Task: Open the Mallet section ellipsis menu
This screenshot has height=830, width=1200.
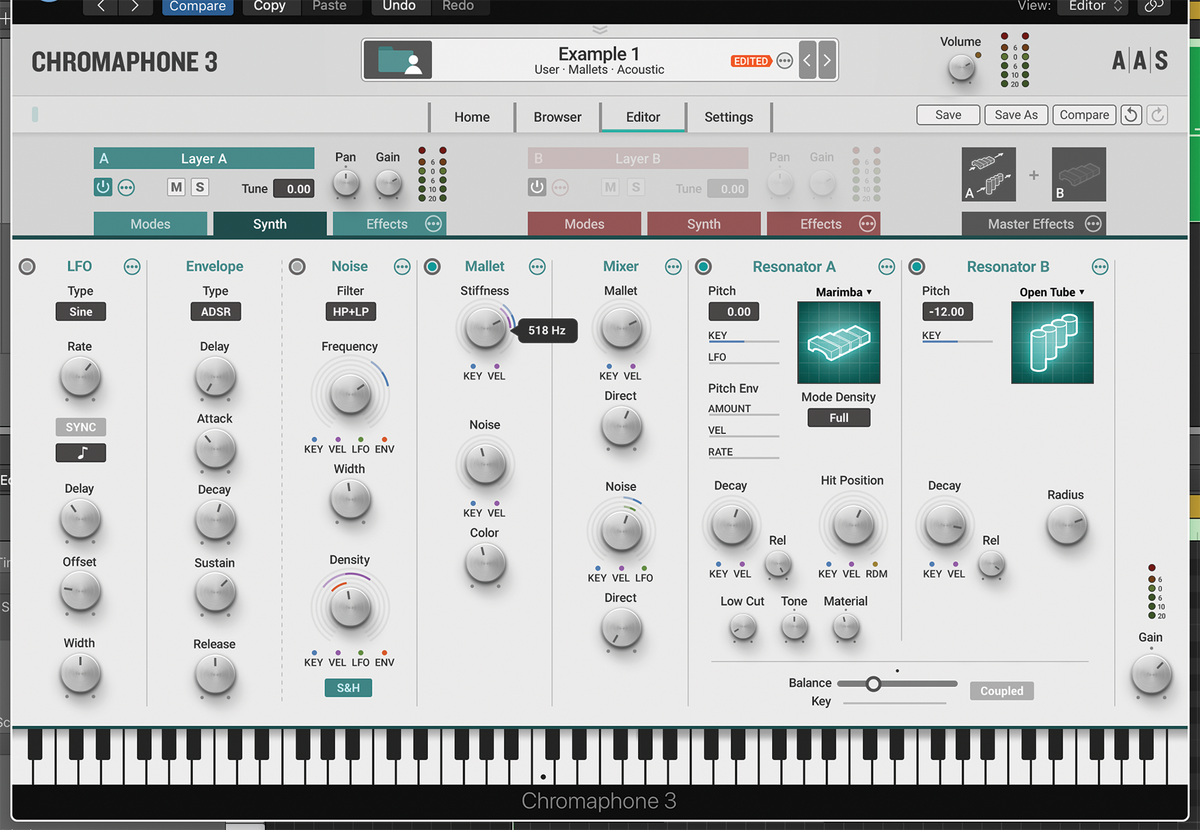Action: (x=537, y=266)
